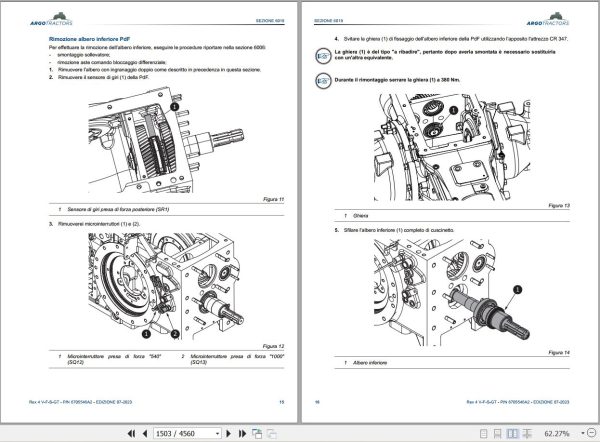
Task: Click step 3 'Rimuovere i microinterruttori' text
Action: [99, 224]
